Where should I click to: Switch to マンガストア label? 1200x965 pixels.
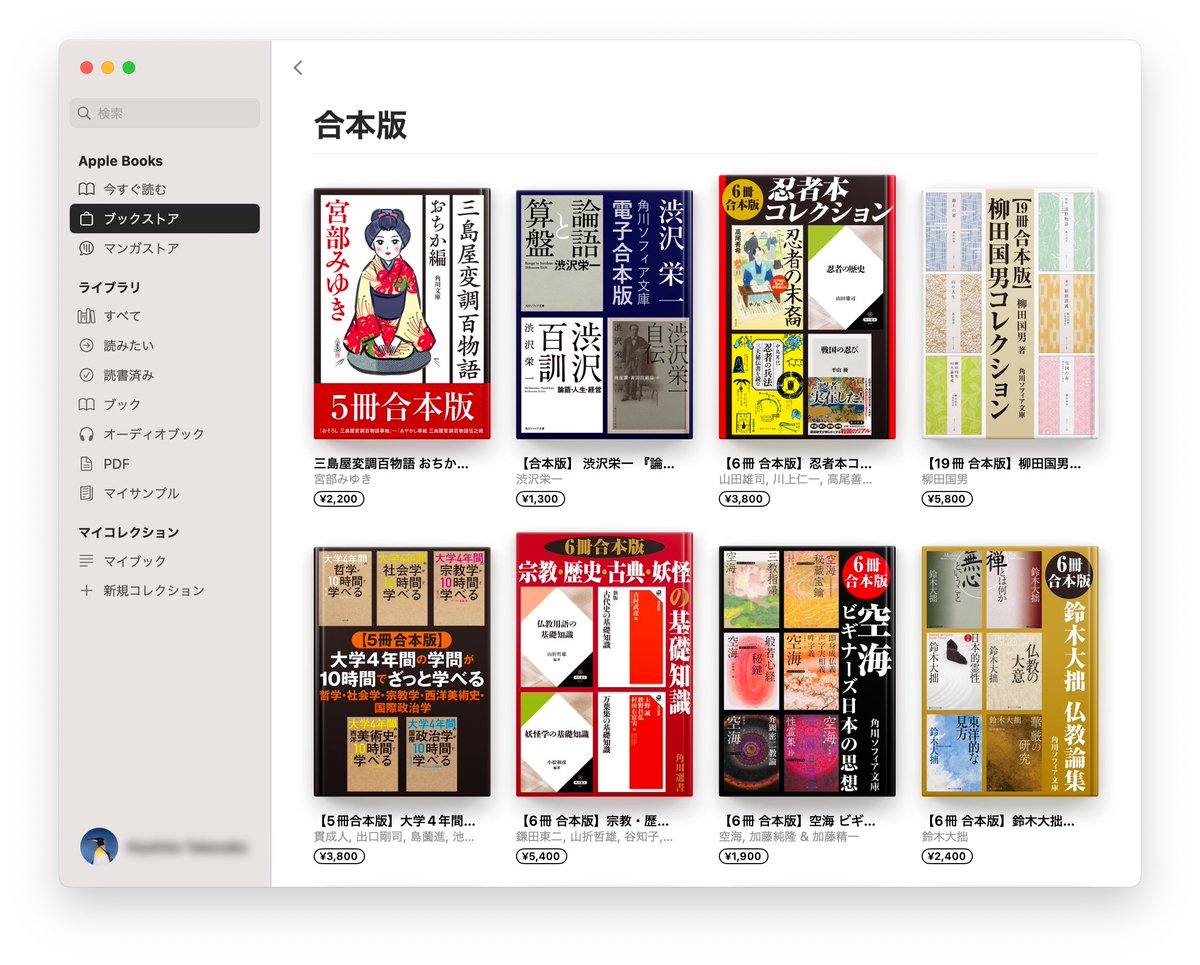pos(141,248)
